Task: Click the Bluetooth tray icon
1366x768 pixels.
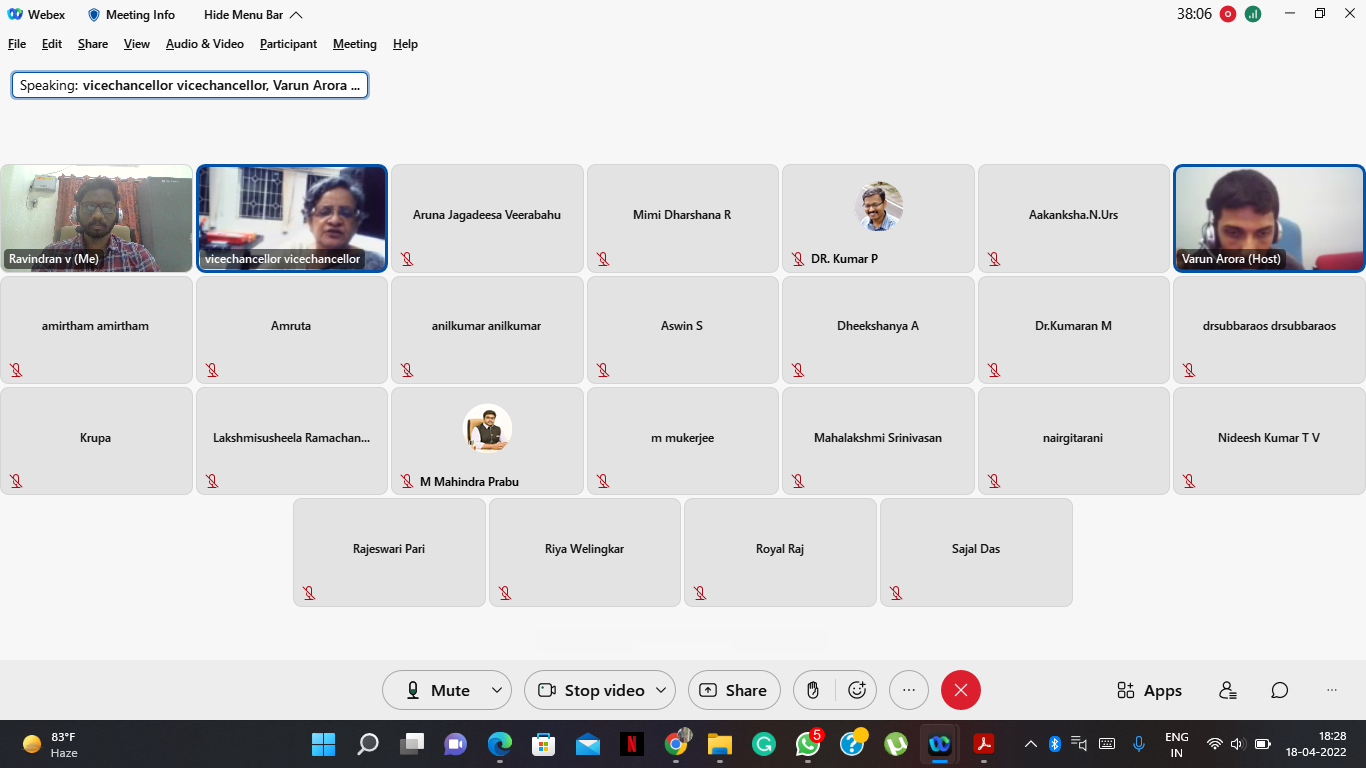Action: (1055, 744)
